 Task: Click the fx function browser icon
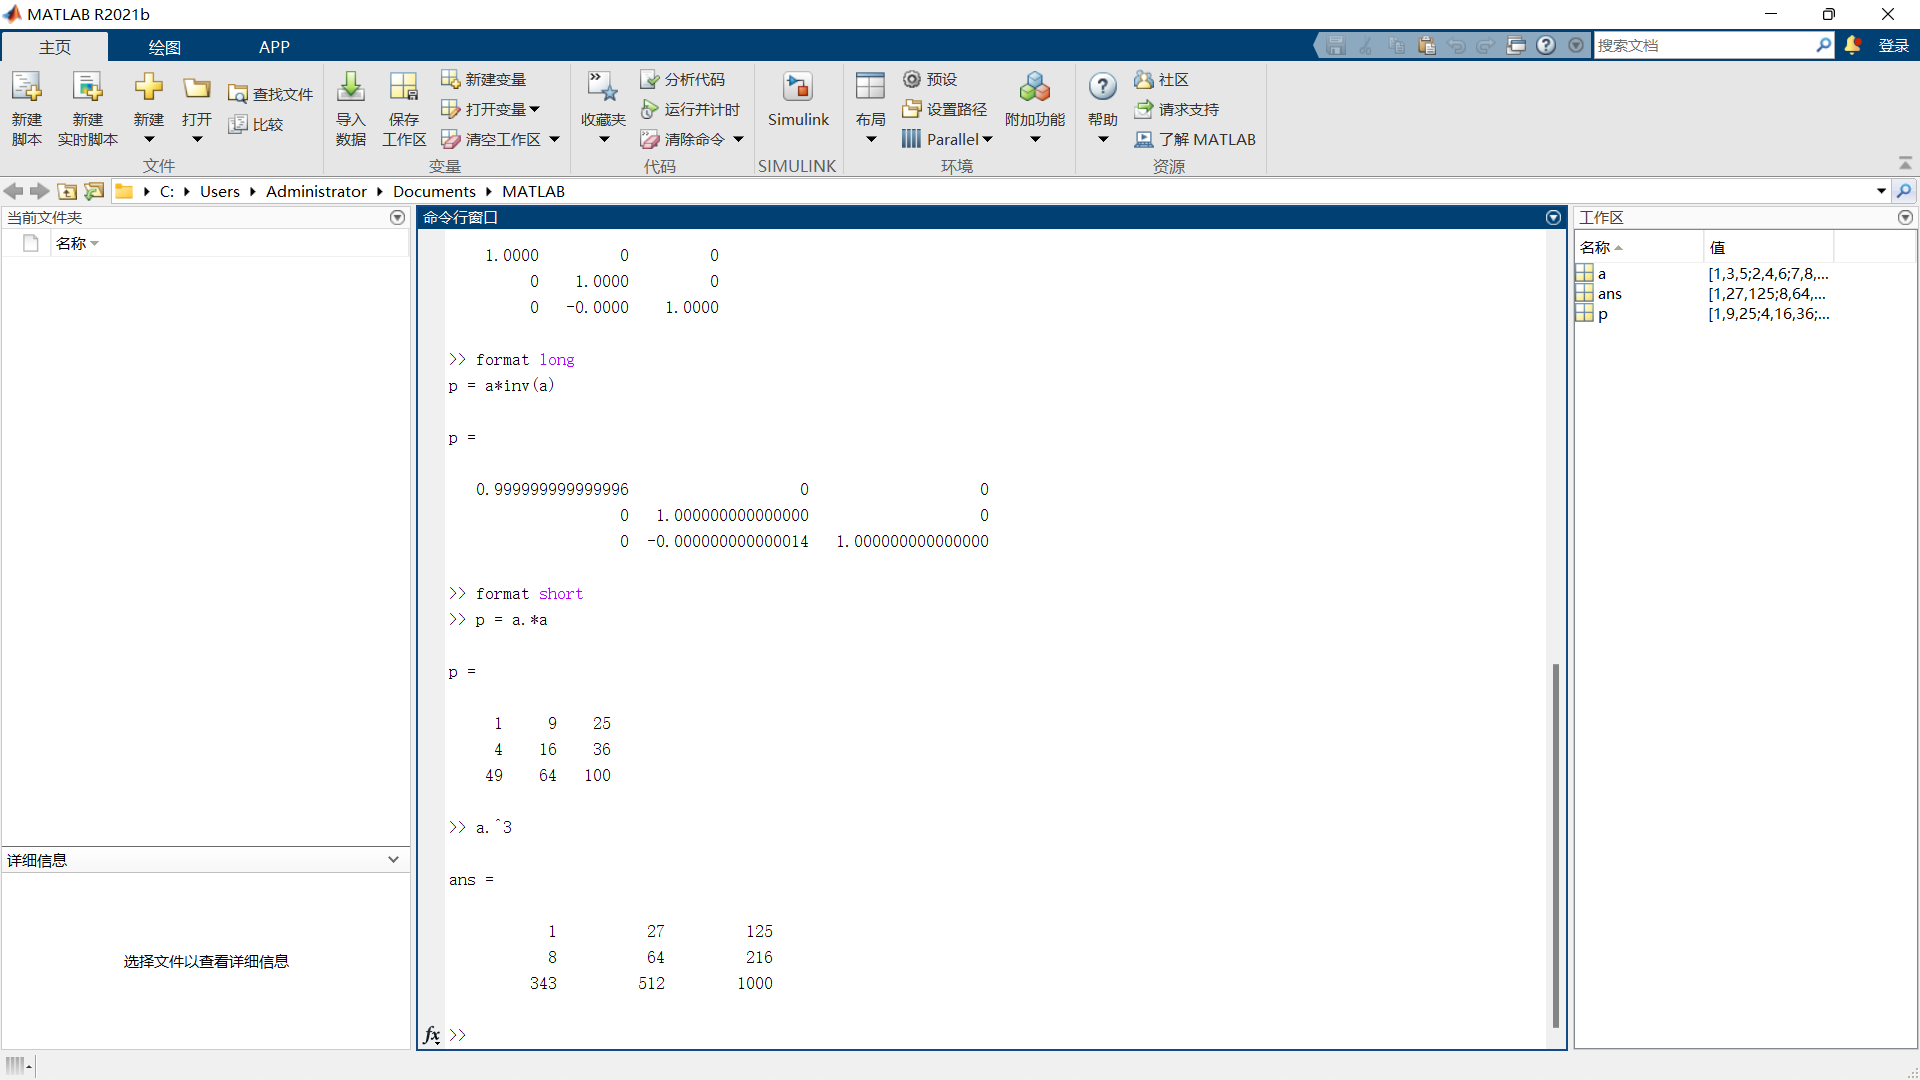(x=431, y=1035)
